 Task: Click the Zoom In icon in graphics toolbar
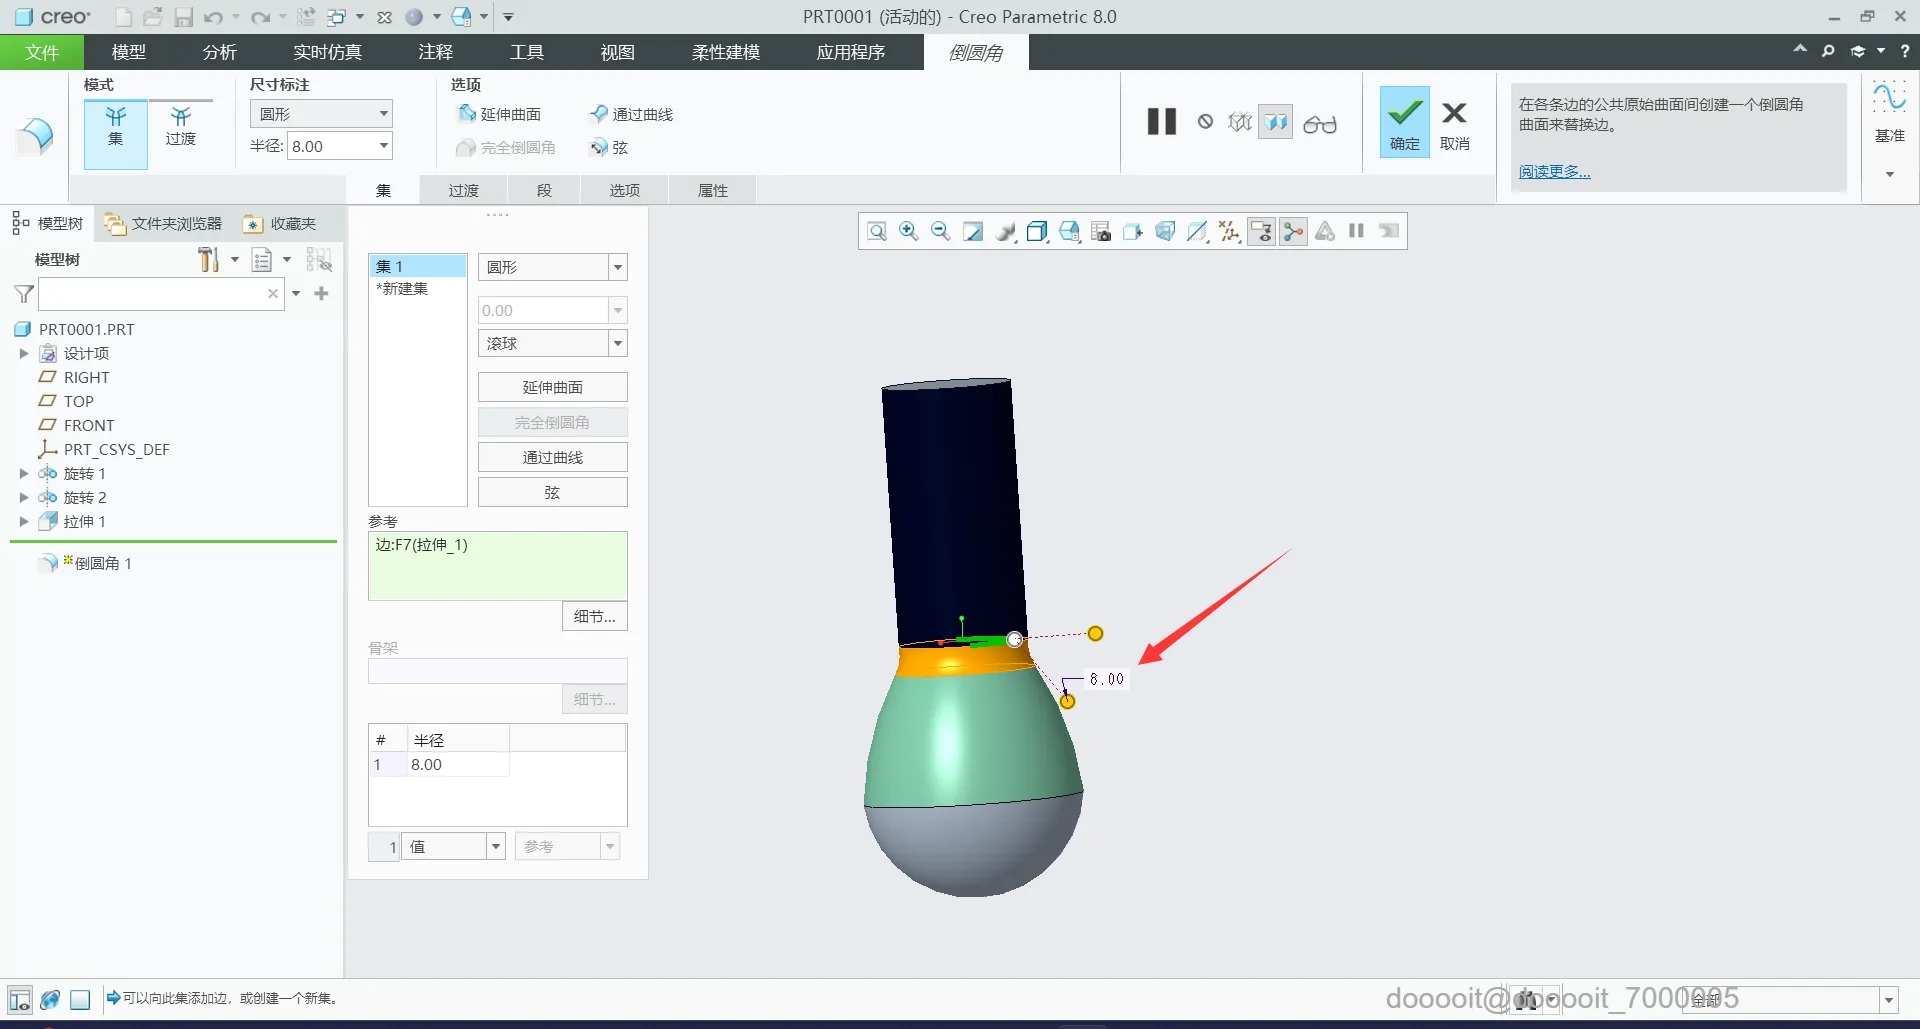[x=908, y=232]
